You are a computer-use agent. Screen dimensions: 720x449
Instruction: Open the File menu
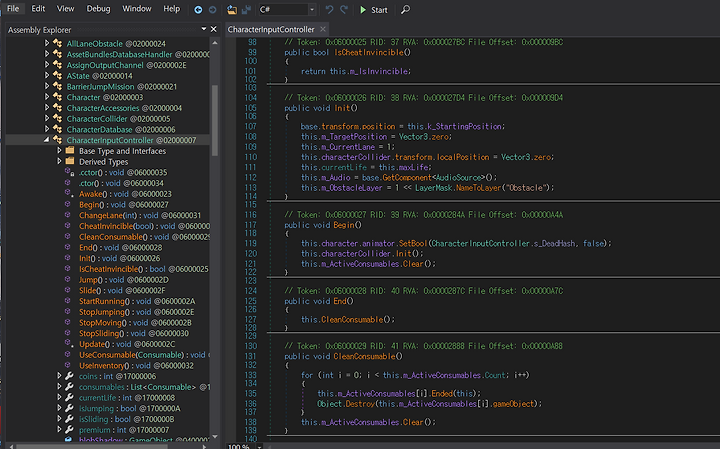(13, 9)
